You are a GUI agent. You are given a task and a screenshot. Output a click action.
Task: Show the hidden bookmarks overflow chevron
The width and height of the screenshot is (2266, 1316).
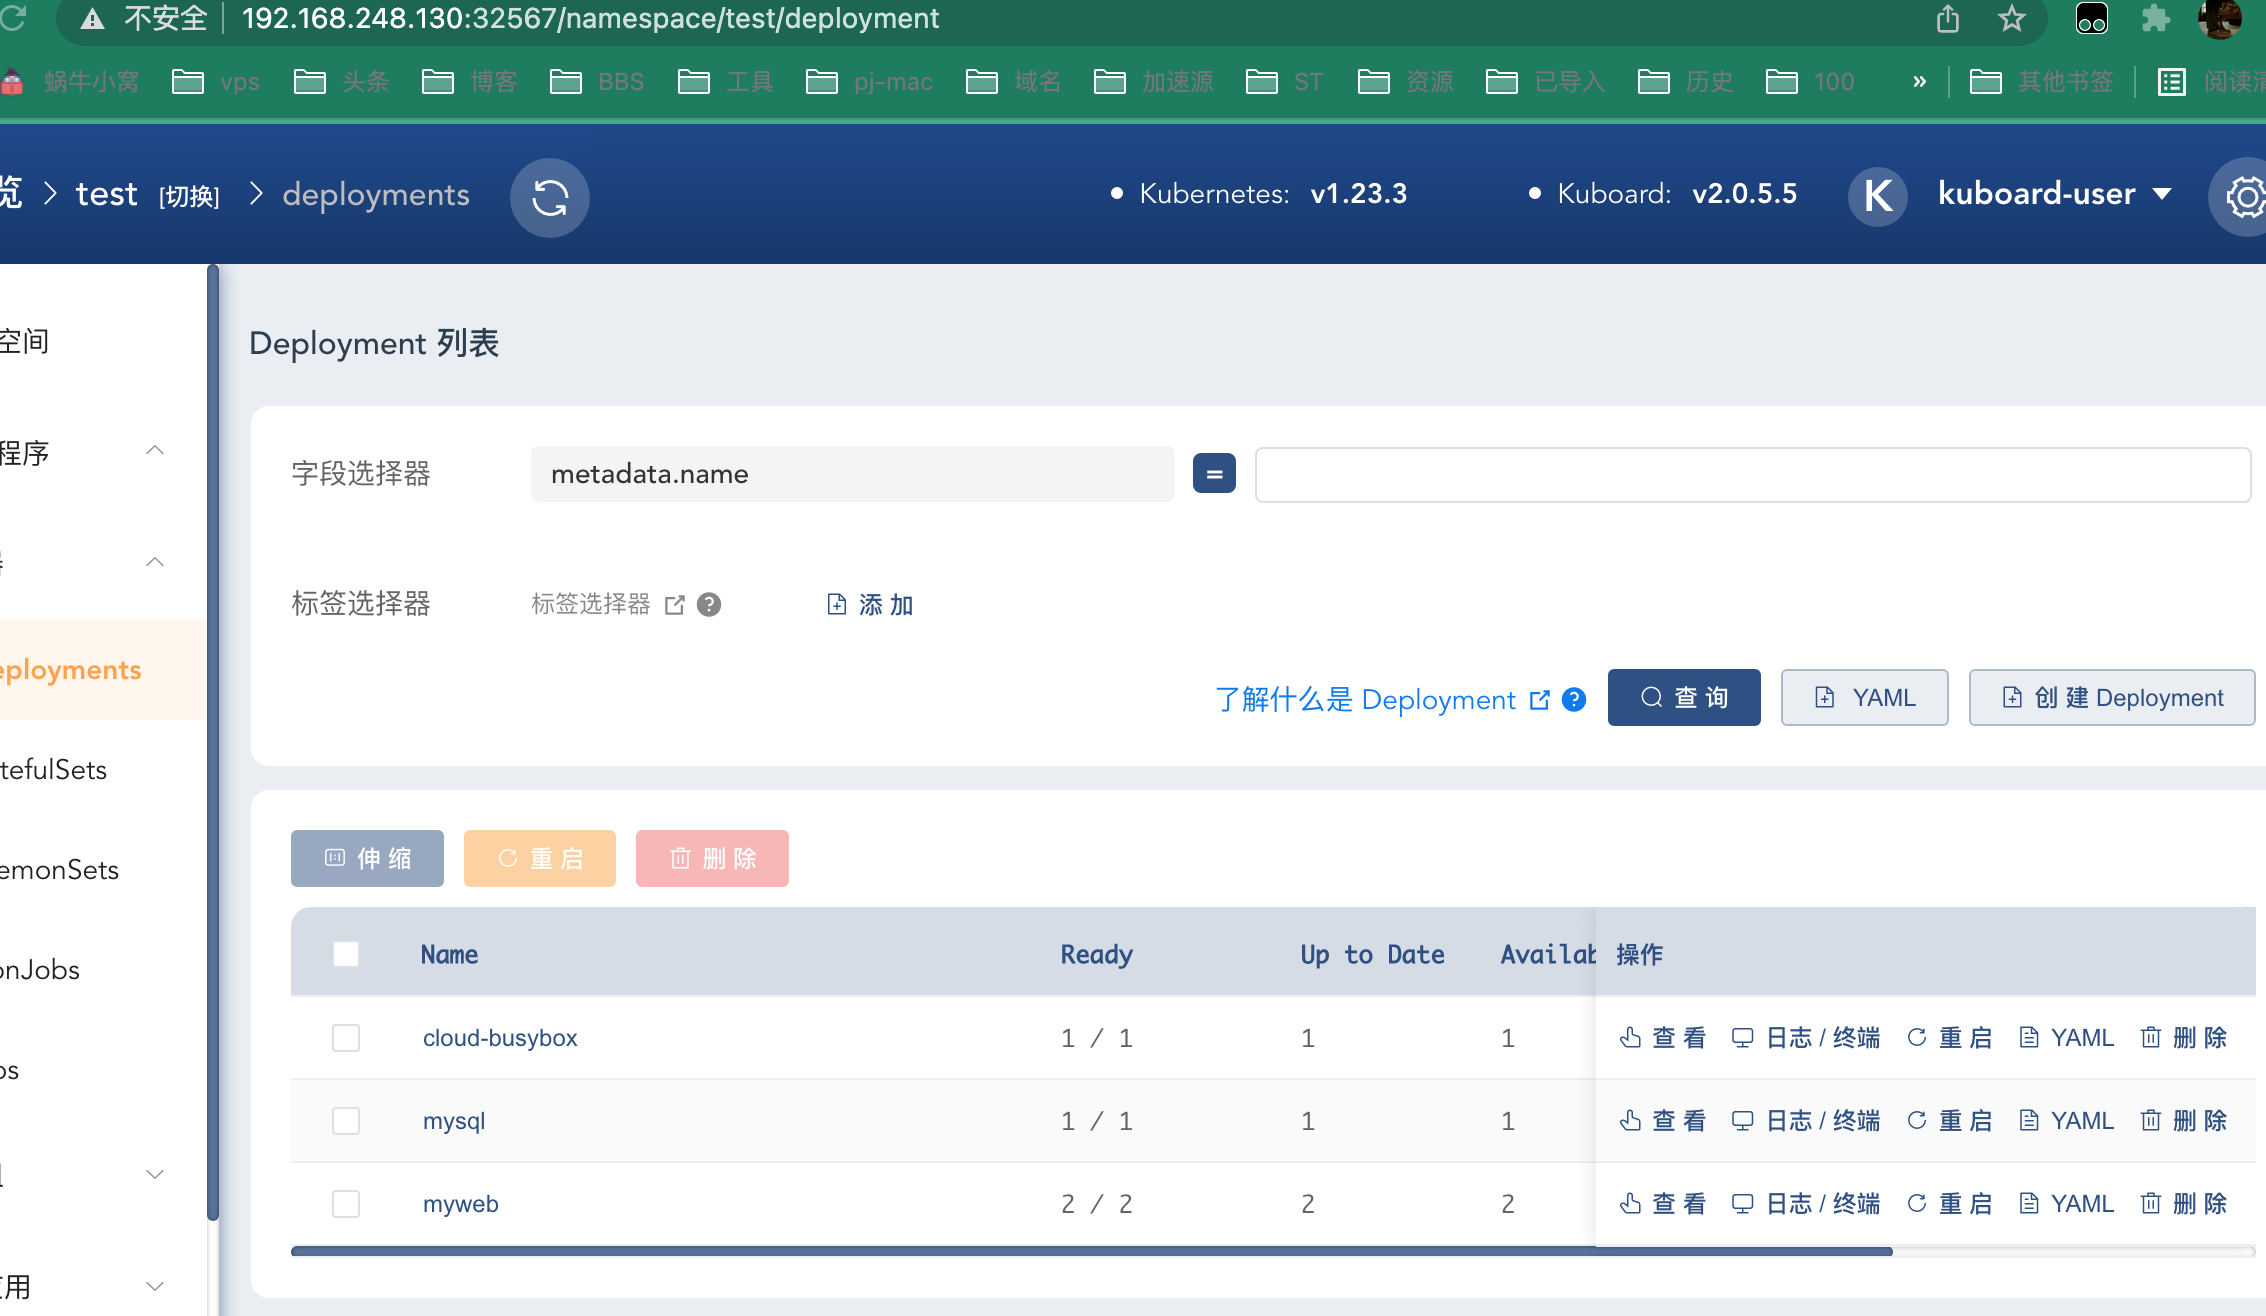tap(1919, 82)
